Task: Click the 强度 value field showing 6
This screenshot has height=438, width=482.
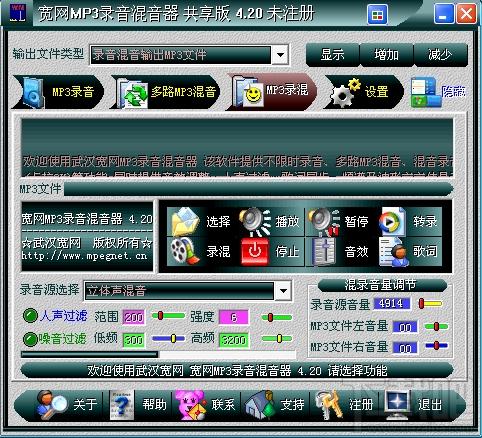Action: [x=233, y=317]
